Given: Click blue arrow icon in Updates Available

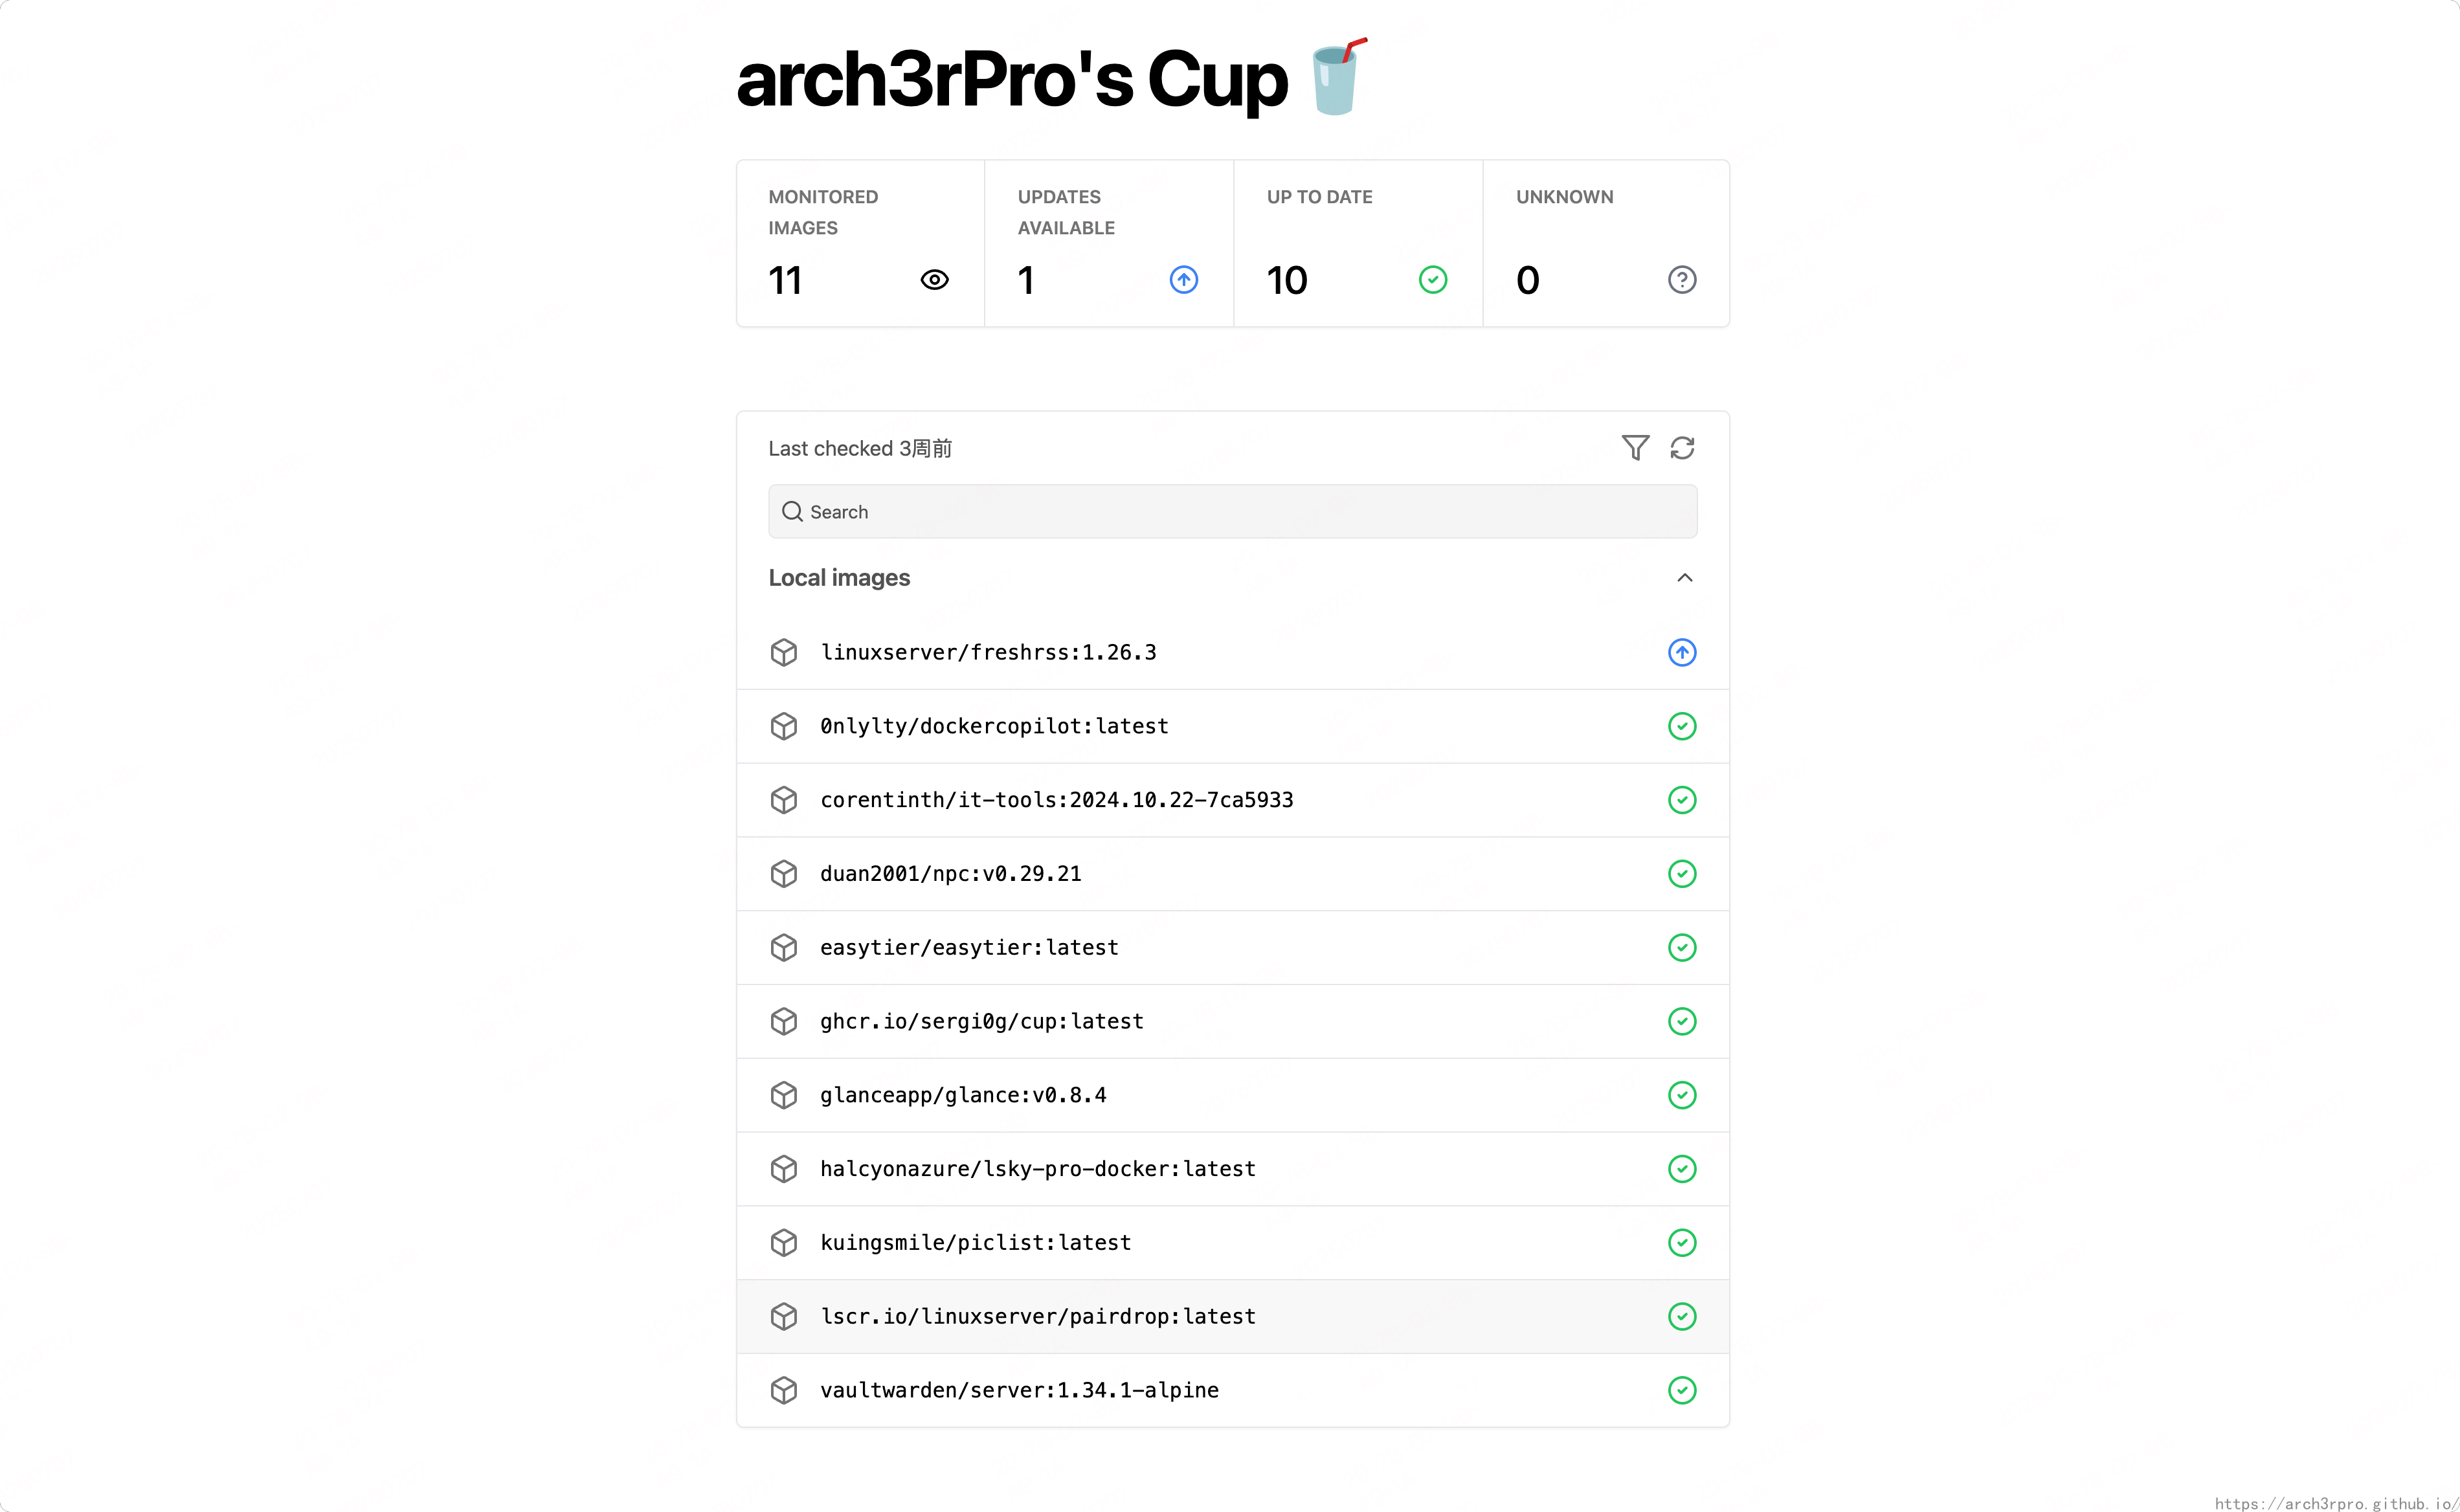Looking at the screenshot, I should 1184,280.
